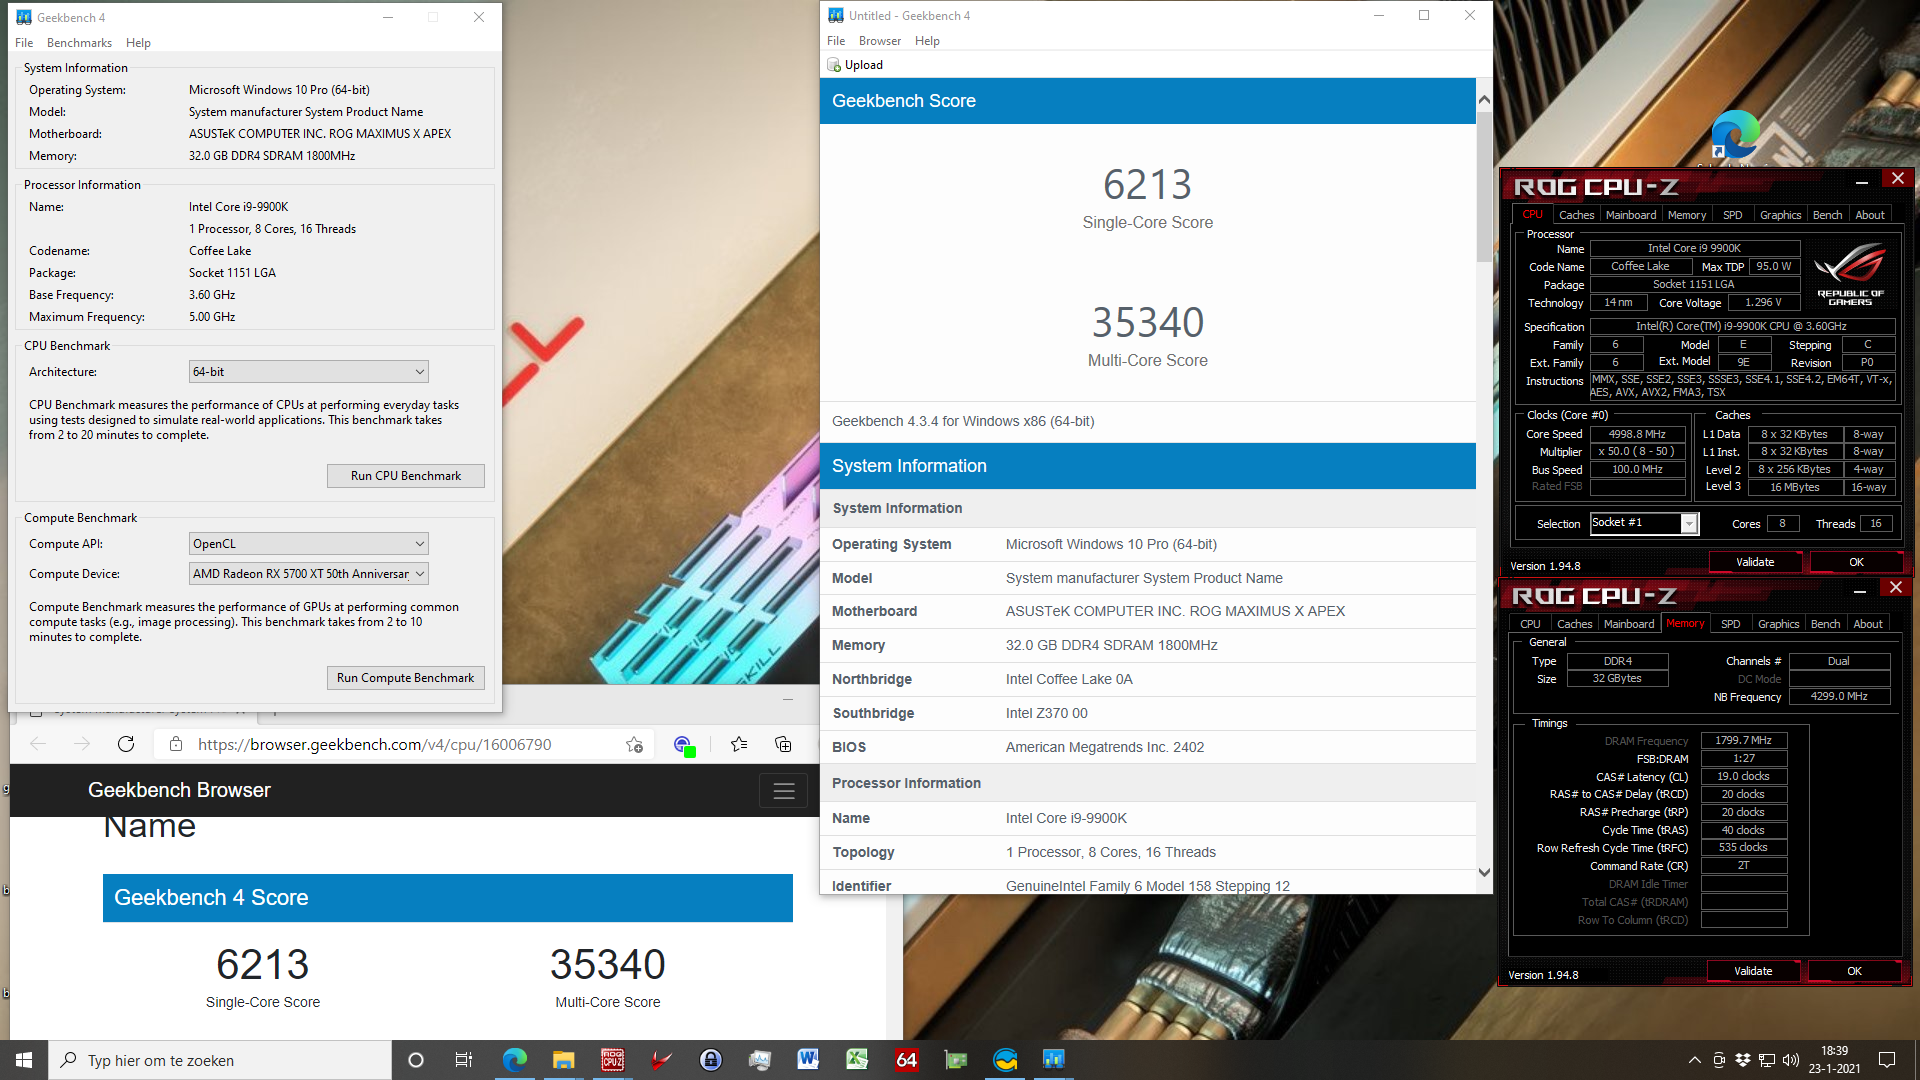Open Cortana circle on the taskbar

point(416,1060)
